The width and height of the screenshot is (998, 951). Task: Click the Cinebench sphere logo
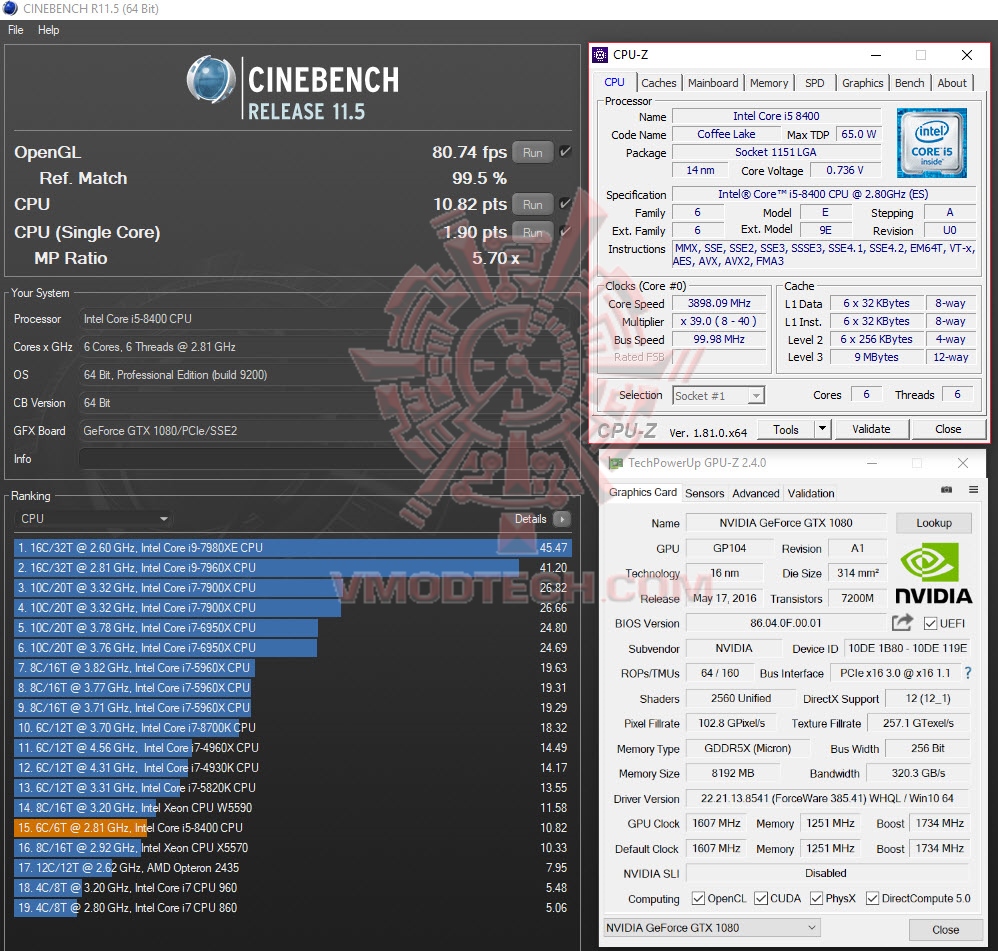point(211,80)
